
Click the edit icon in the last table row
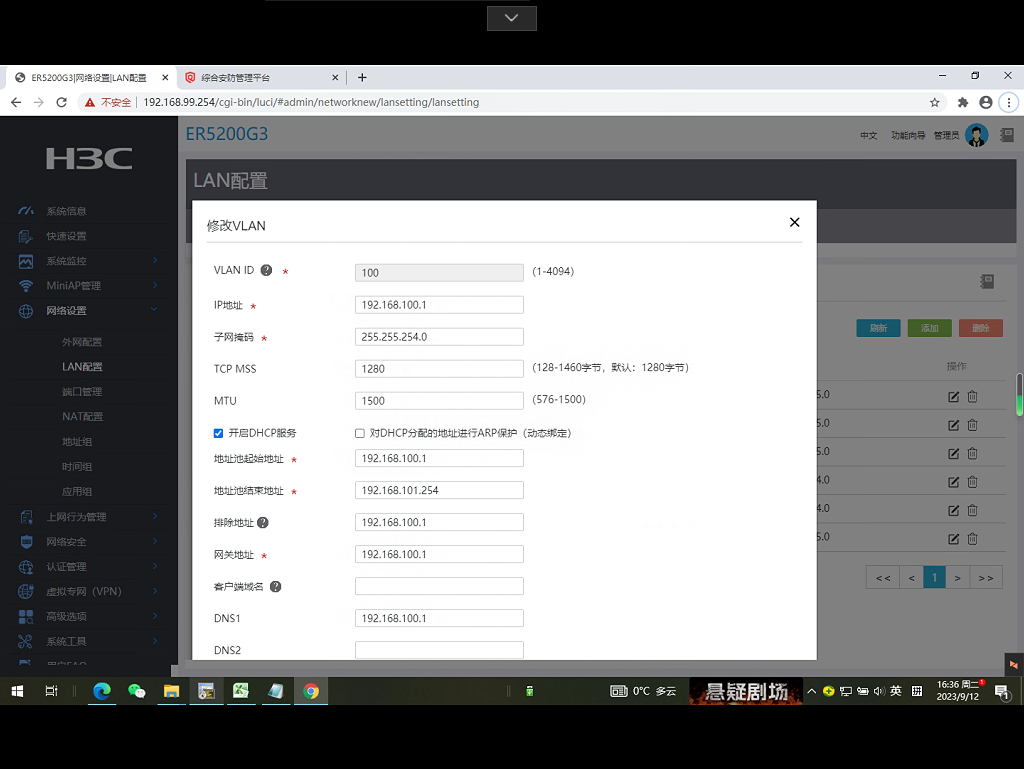tap(953, 539)
